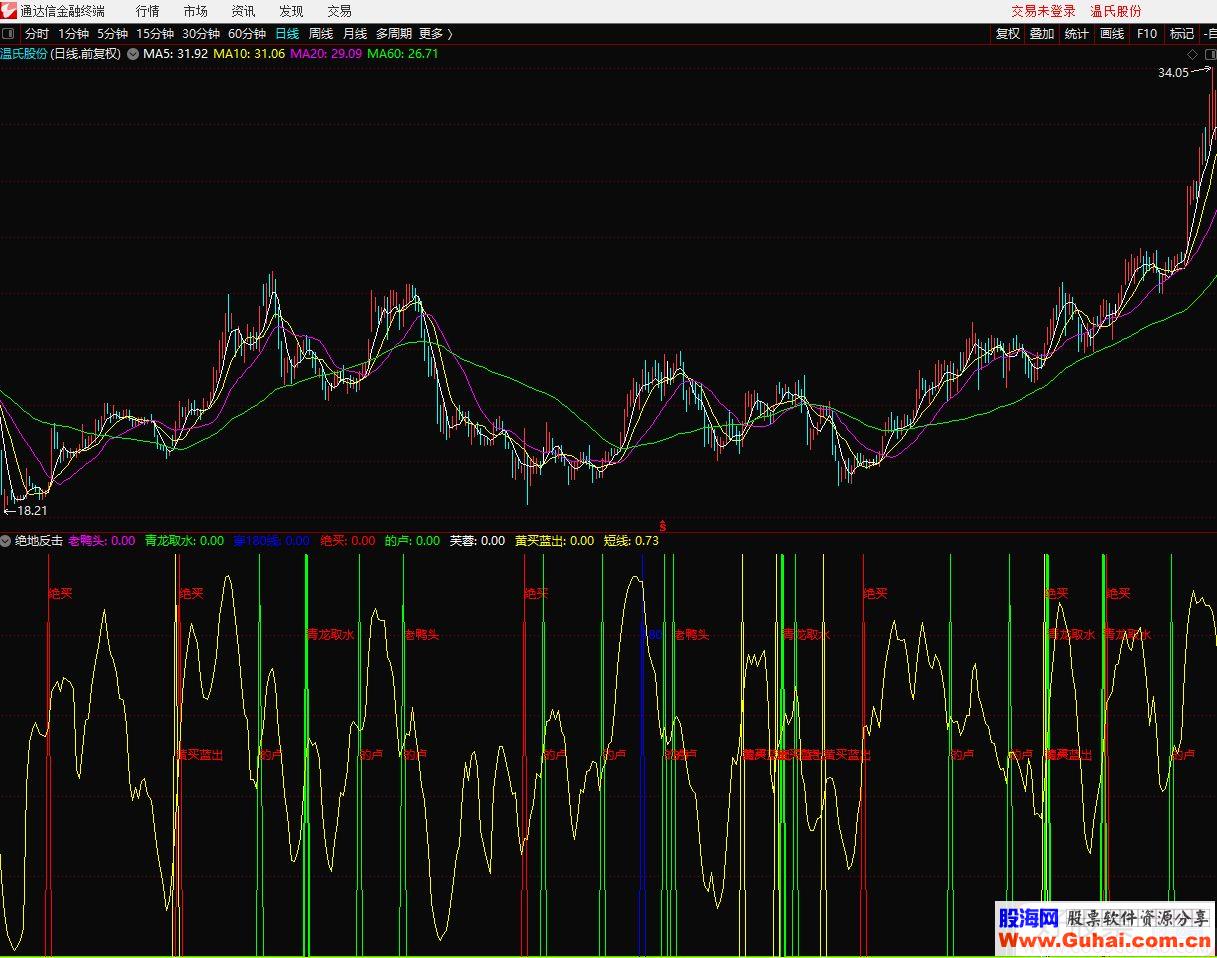
Task: Click the 短线: 0.73 indicator value
Action: (x=631, y=541)
